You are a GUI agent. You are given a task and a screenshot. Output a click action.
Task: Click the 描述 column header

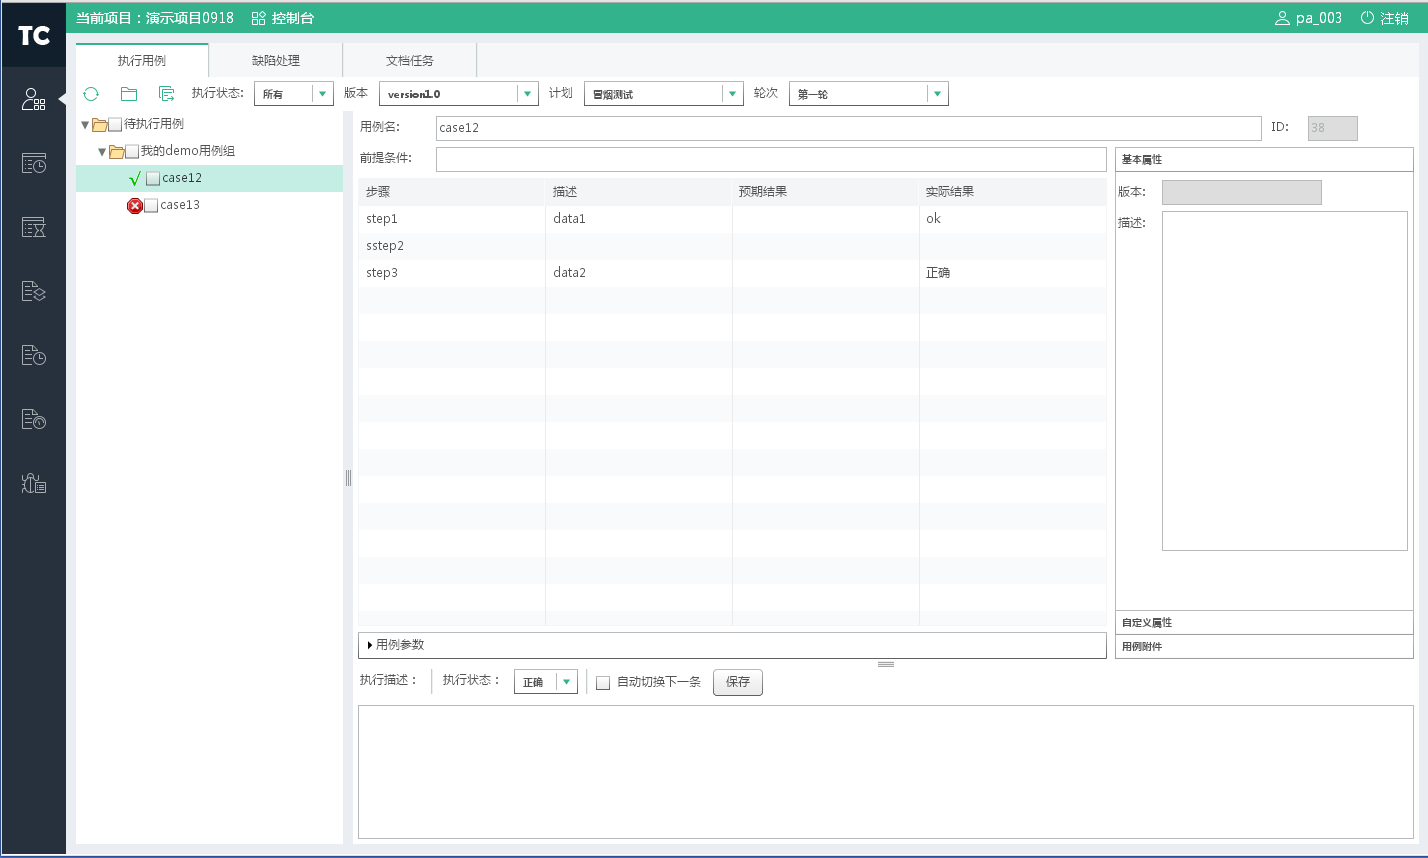(x=638, y=191)
